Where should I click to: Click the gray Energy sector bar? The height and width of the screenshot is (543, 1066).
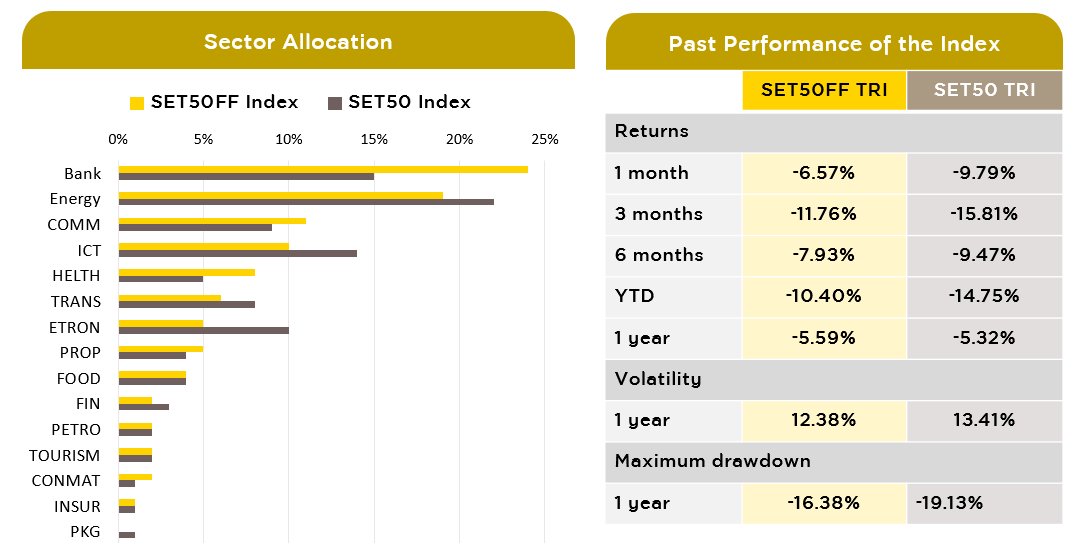point(306,202)
